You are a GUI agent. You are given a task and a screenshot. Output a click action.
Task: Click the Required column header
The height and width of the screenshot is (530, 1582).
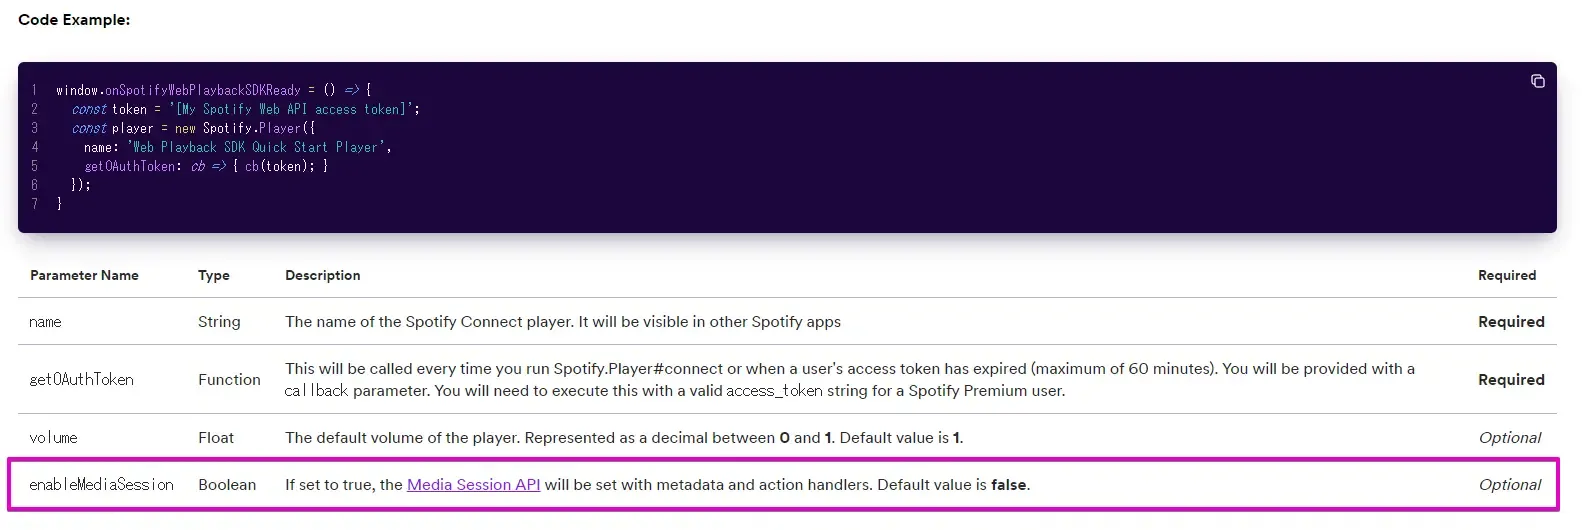pyautogui.click(x=1507, y=275)
